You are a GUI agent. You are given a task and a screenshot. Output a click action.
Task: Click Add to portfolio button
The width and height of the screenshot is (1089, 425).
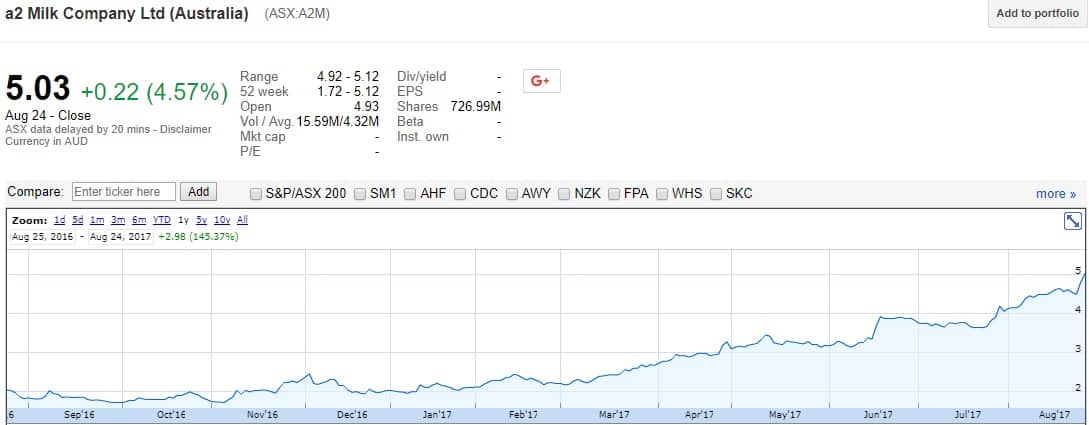coord(1037,14)
